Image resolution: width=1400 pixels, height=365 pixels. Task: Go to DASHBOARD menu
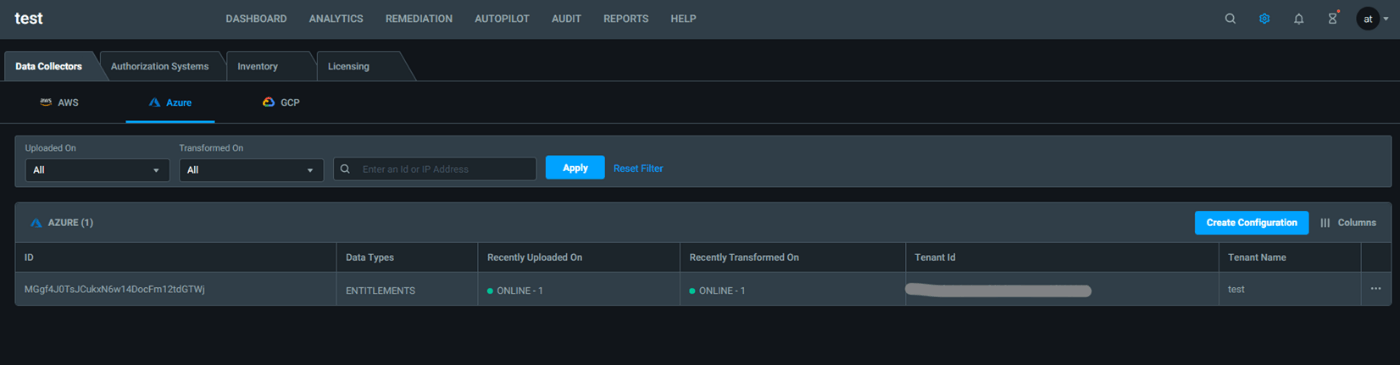pos(256,19)
